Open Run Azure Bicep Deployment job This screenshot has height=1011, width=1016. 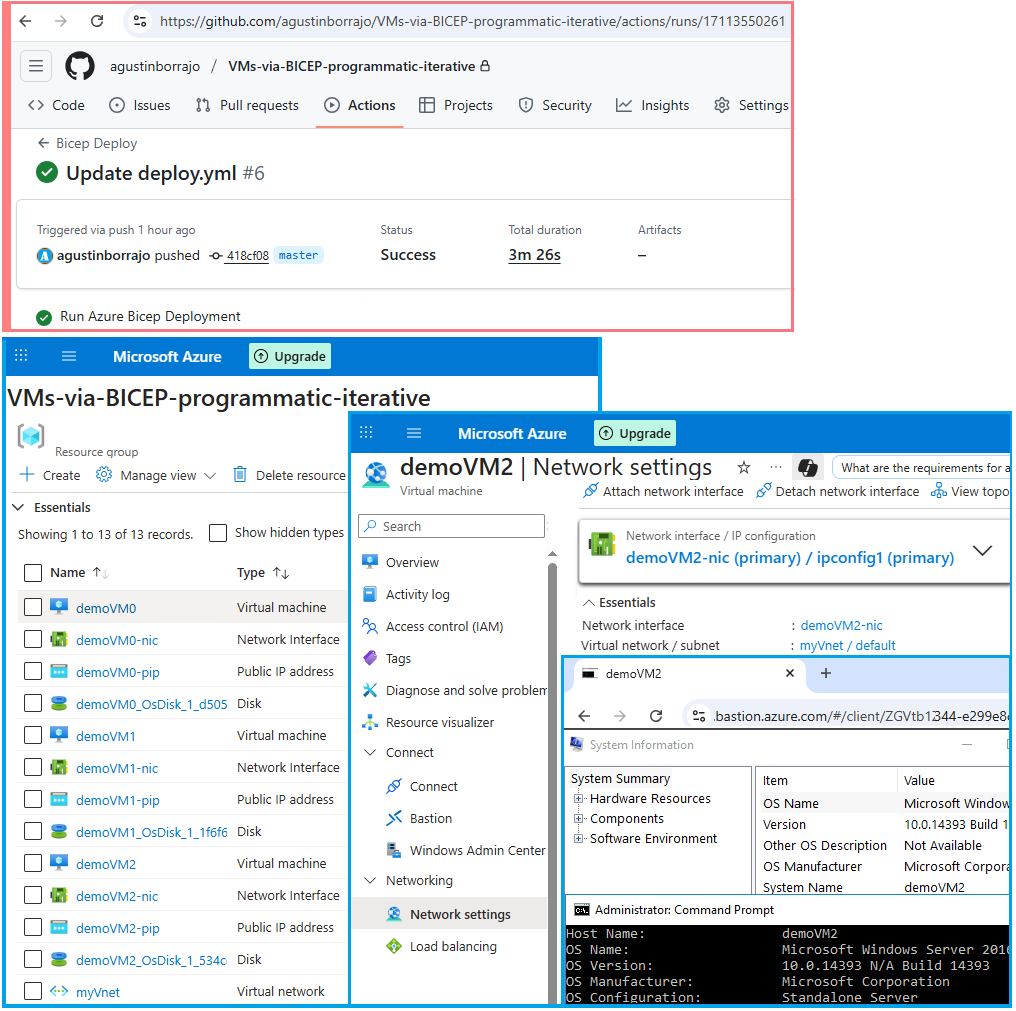pos(150,316)
